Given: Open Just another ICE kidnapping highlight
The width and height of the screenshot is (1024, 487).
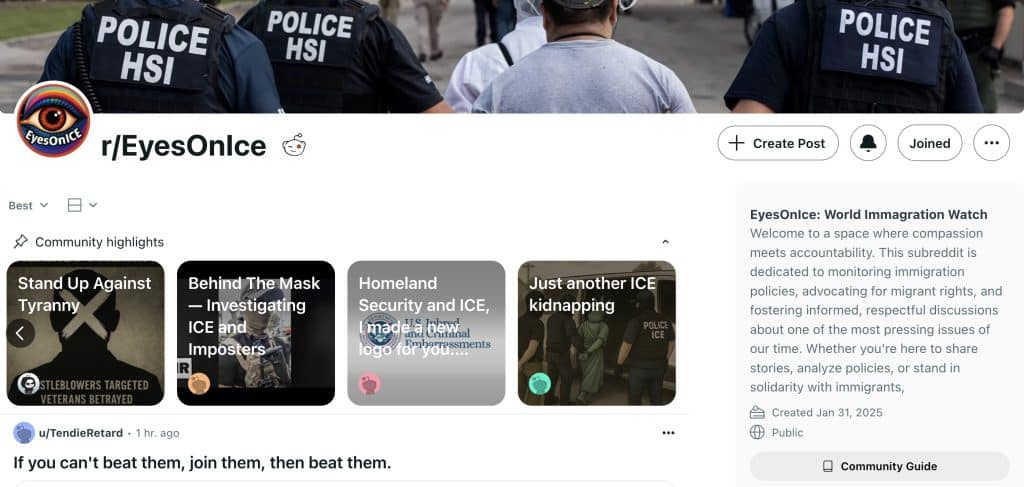Looking at the screenshot, I should (597, 333).
